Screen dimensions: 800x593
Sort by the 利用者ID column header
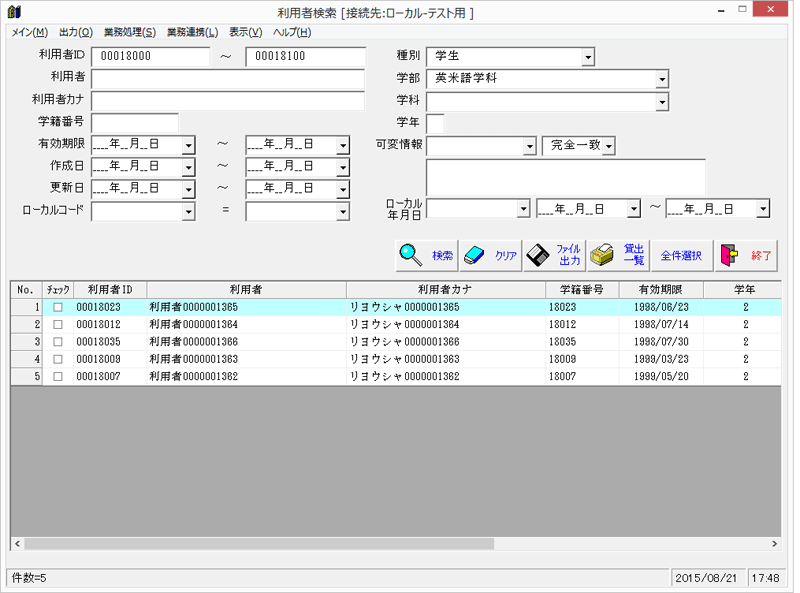pos(110,290)
